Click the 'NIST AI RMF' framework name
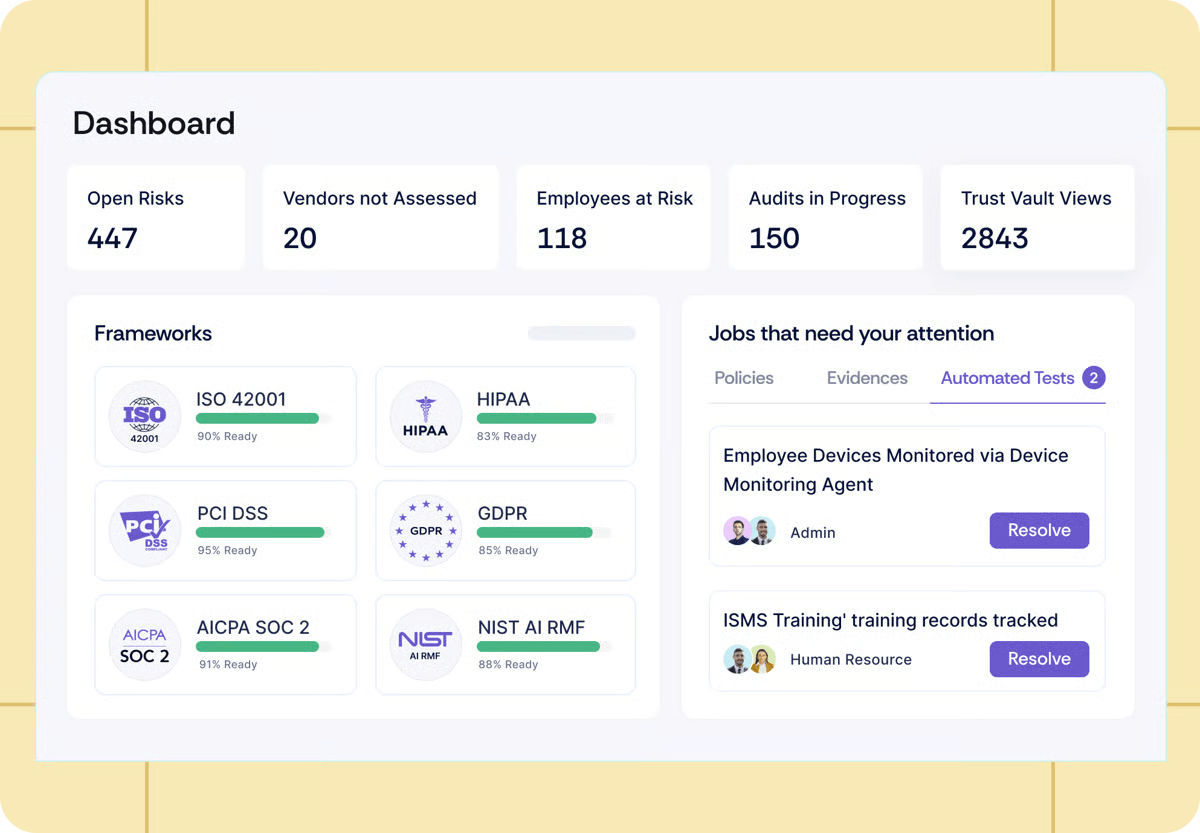The image size is (1200, 833). (531, 627)
